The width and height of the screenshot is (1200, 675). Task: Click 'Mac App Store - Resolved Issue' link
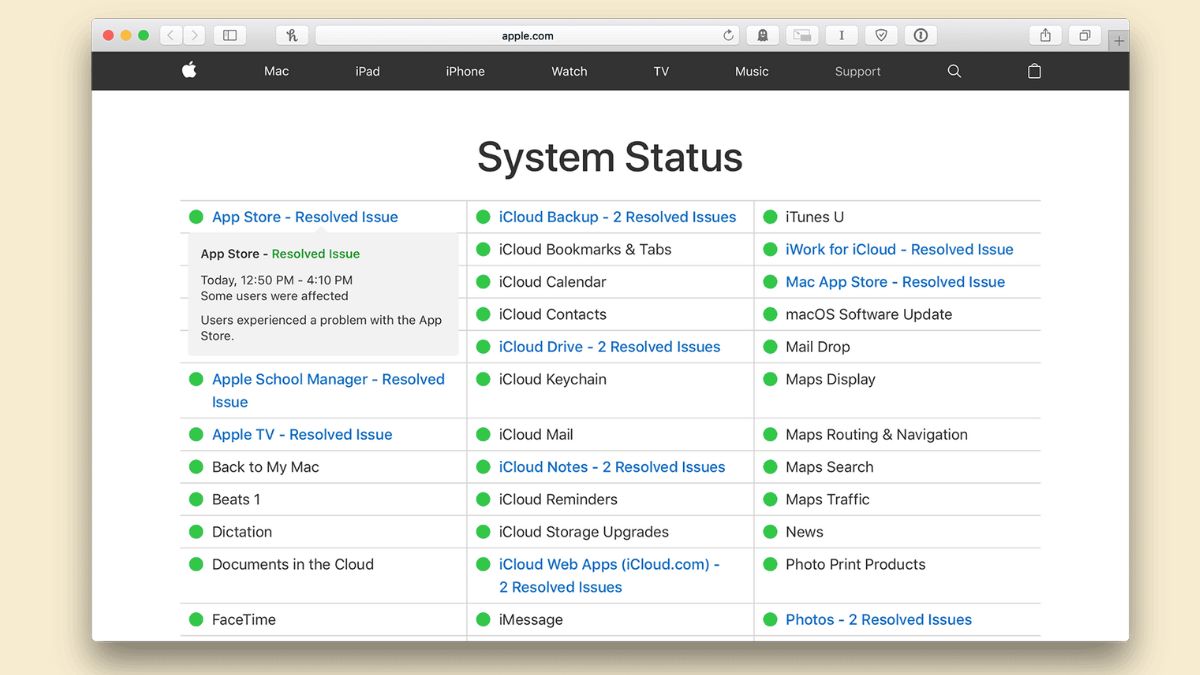[x=895, y=282]
